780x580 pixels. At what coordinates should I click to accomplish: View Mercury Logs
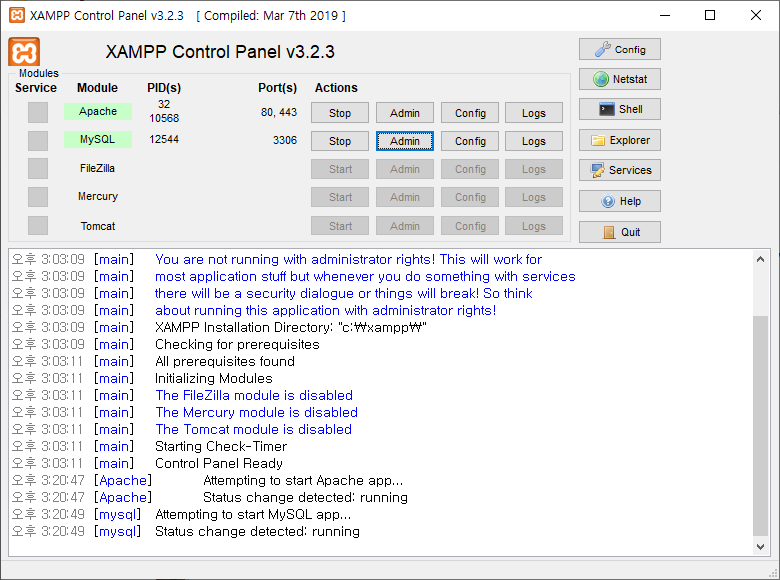534,197
